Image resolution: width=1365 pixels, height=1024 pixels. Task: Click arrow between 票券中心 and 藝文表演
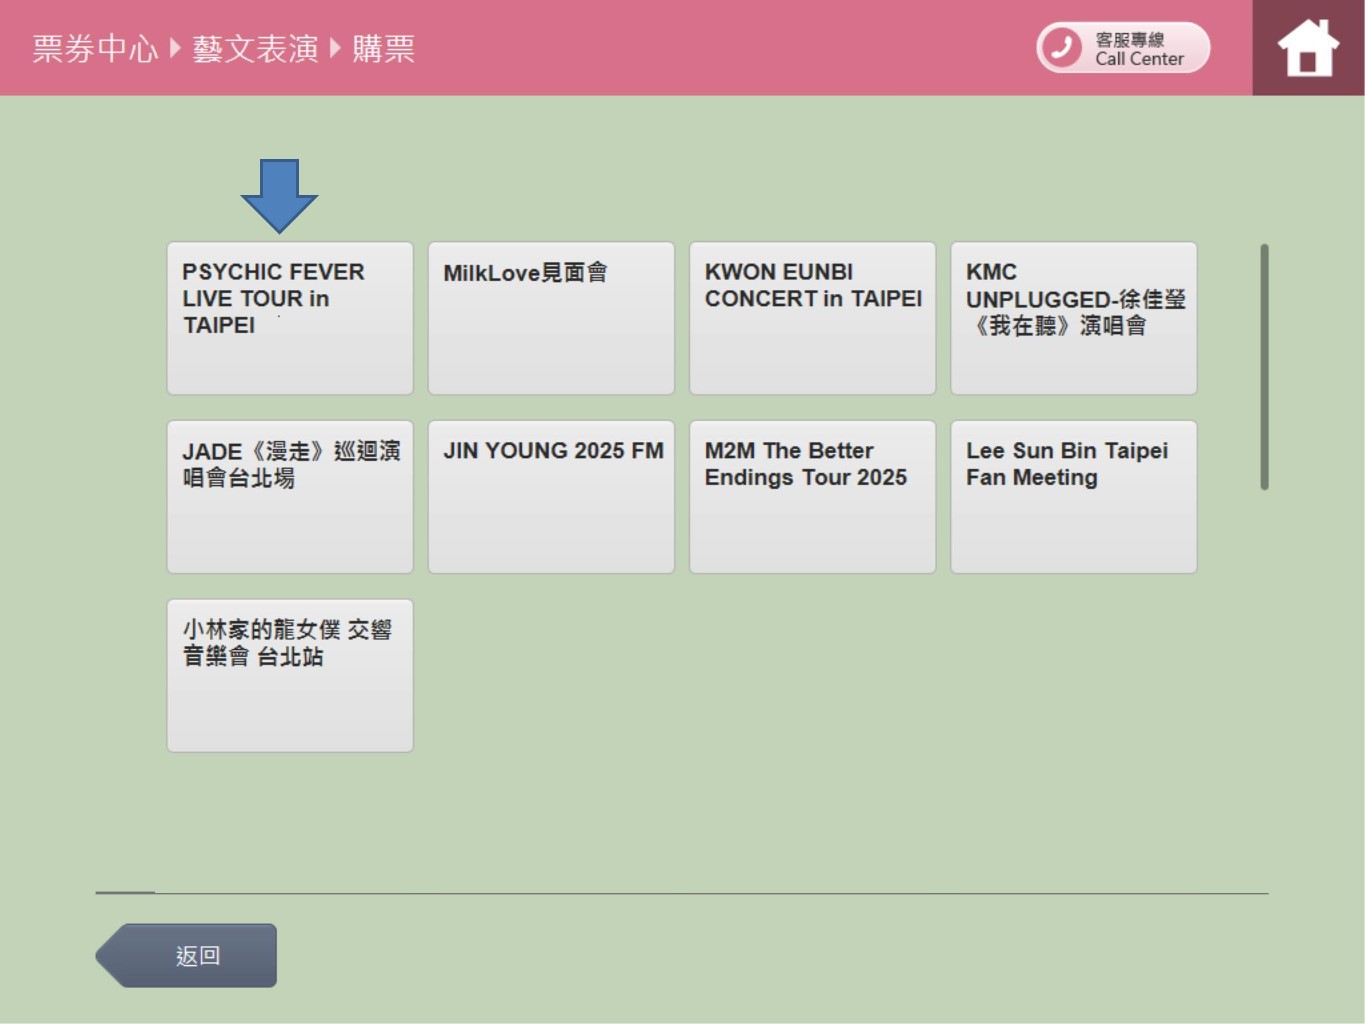point(175,48)
